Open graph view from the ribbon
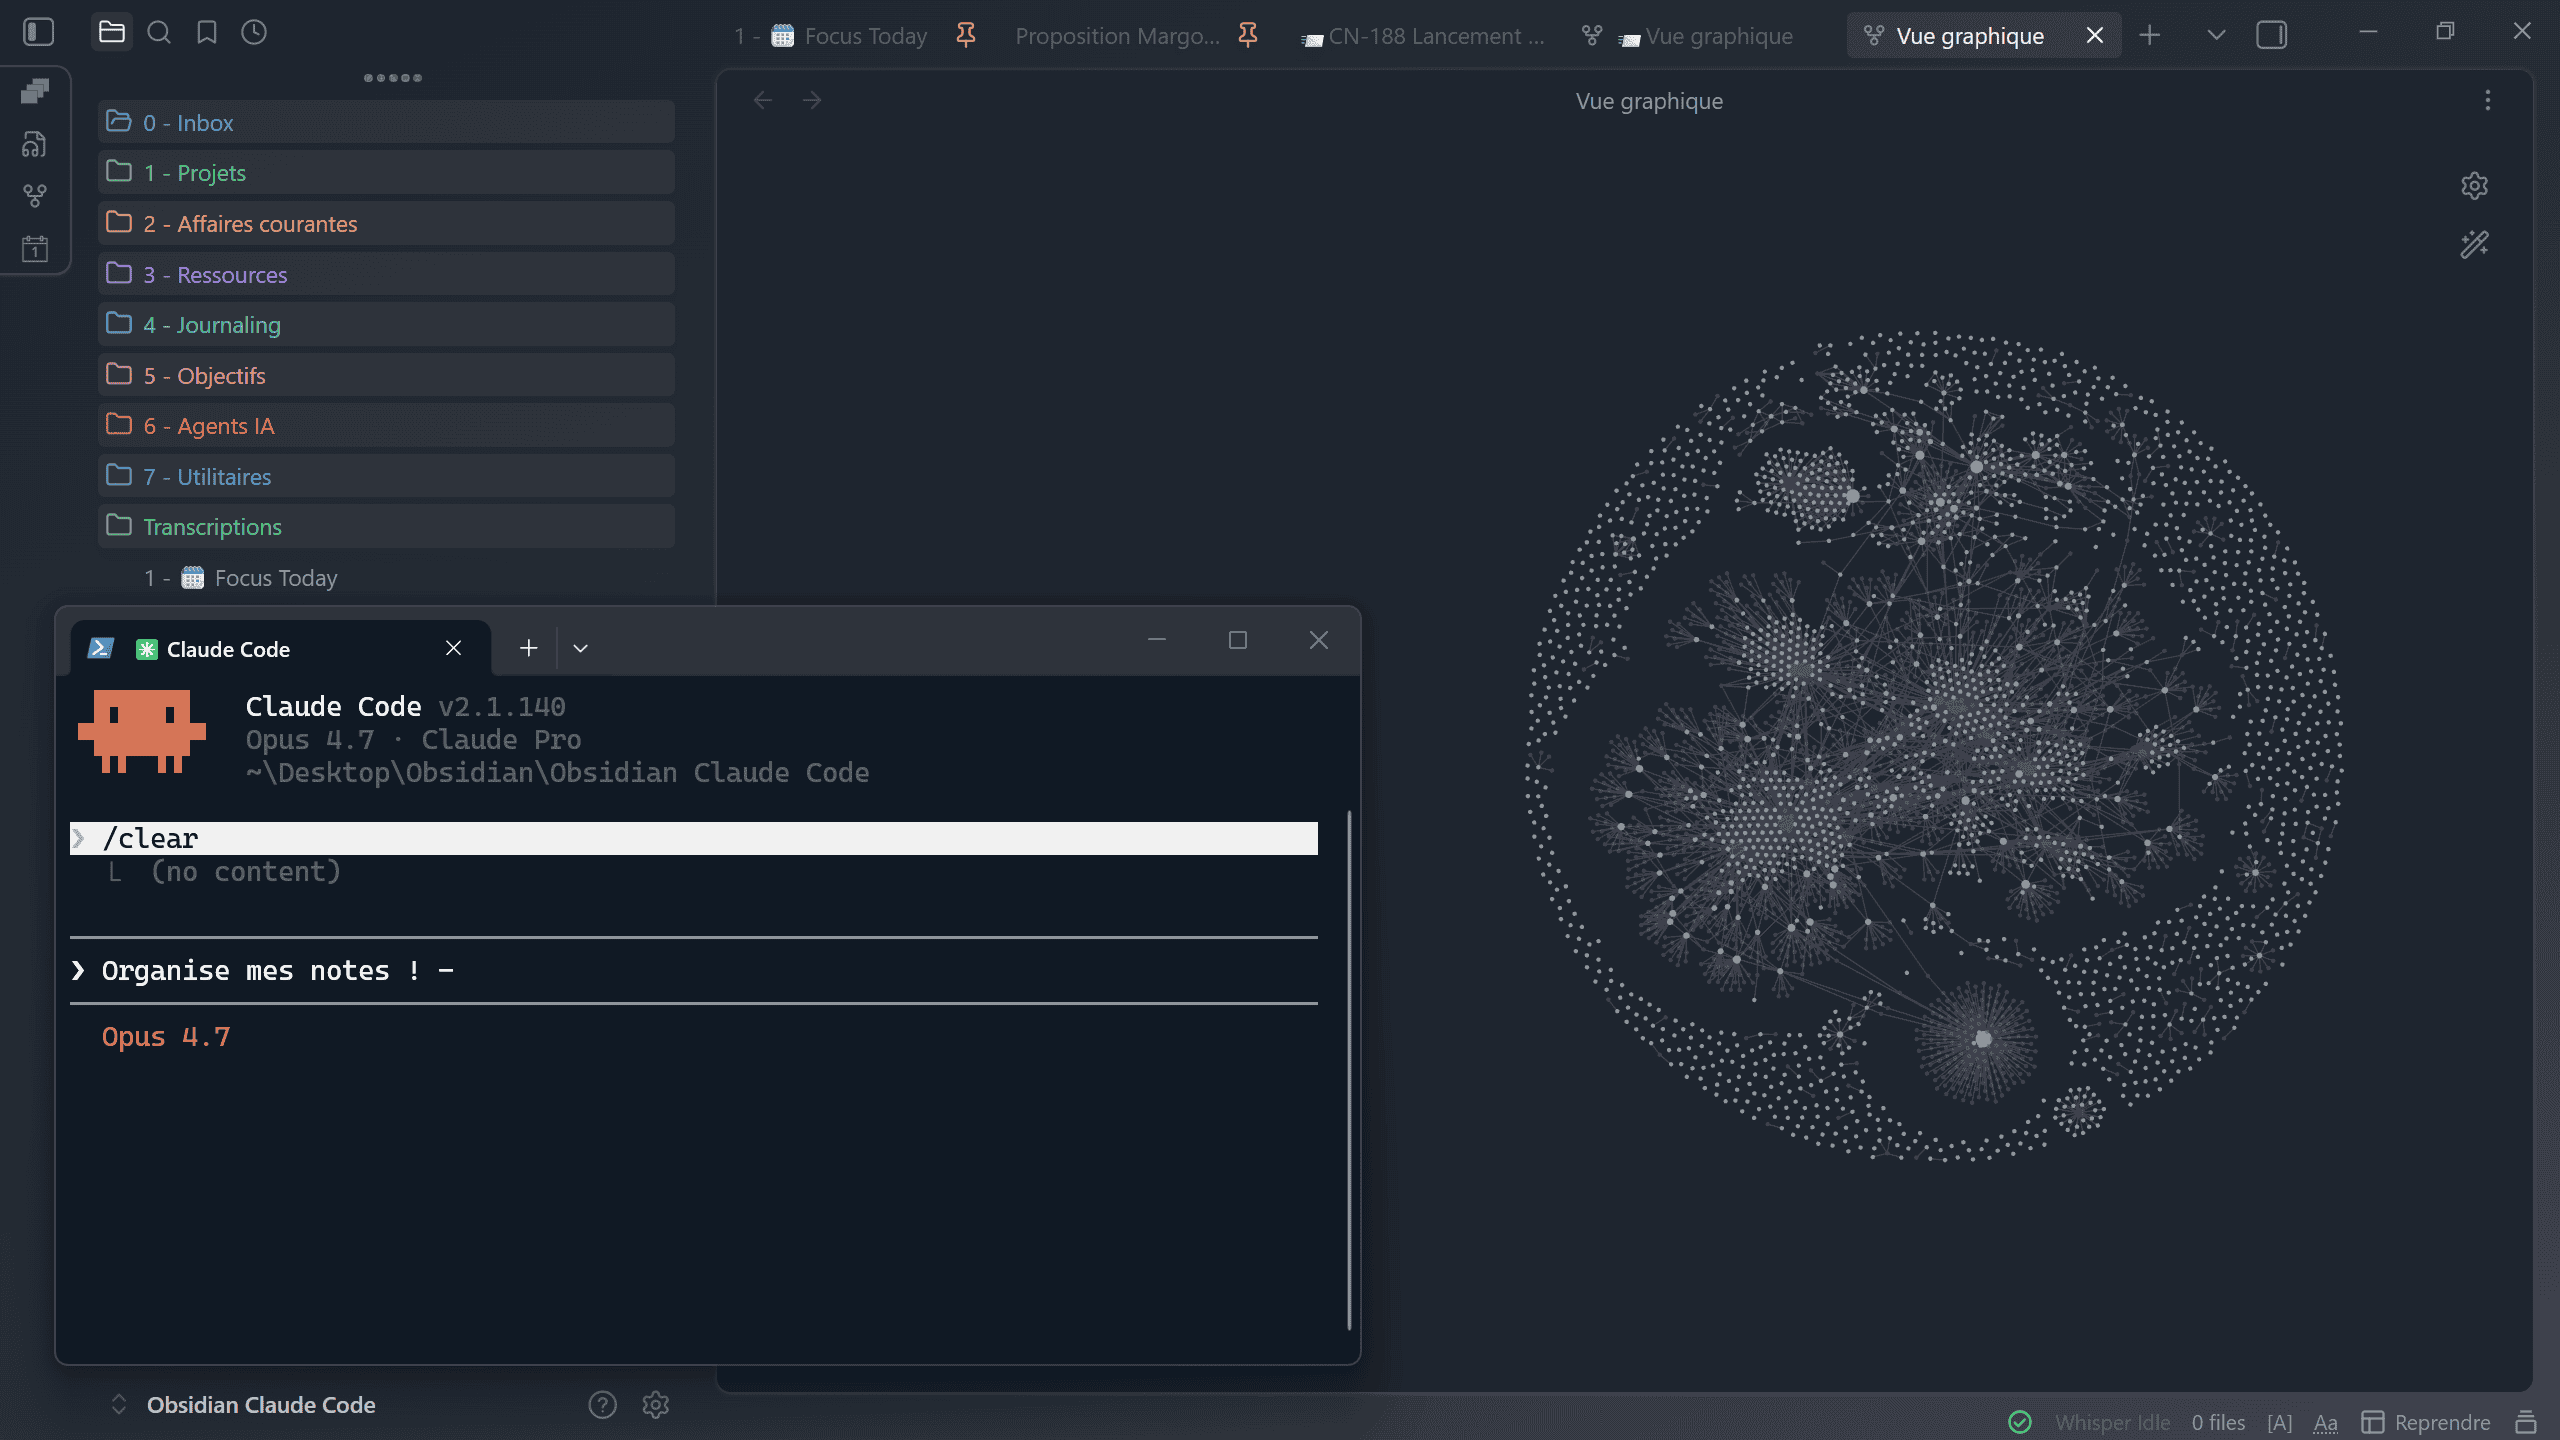The image size is (2560, 1440). (35, 196)
